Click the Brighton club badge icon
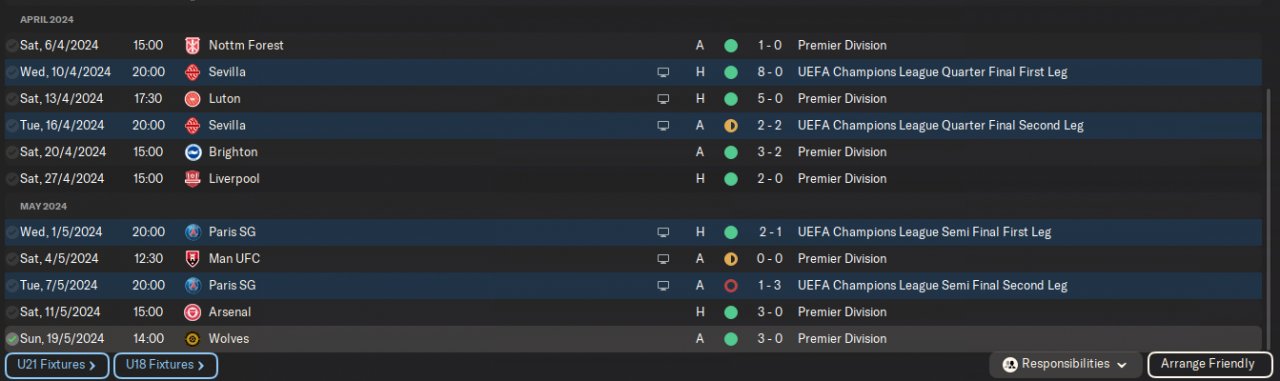Viewport: 1280px width, 381px height. click(x=193, y=152)
